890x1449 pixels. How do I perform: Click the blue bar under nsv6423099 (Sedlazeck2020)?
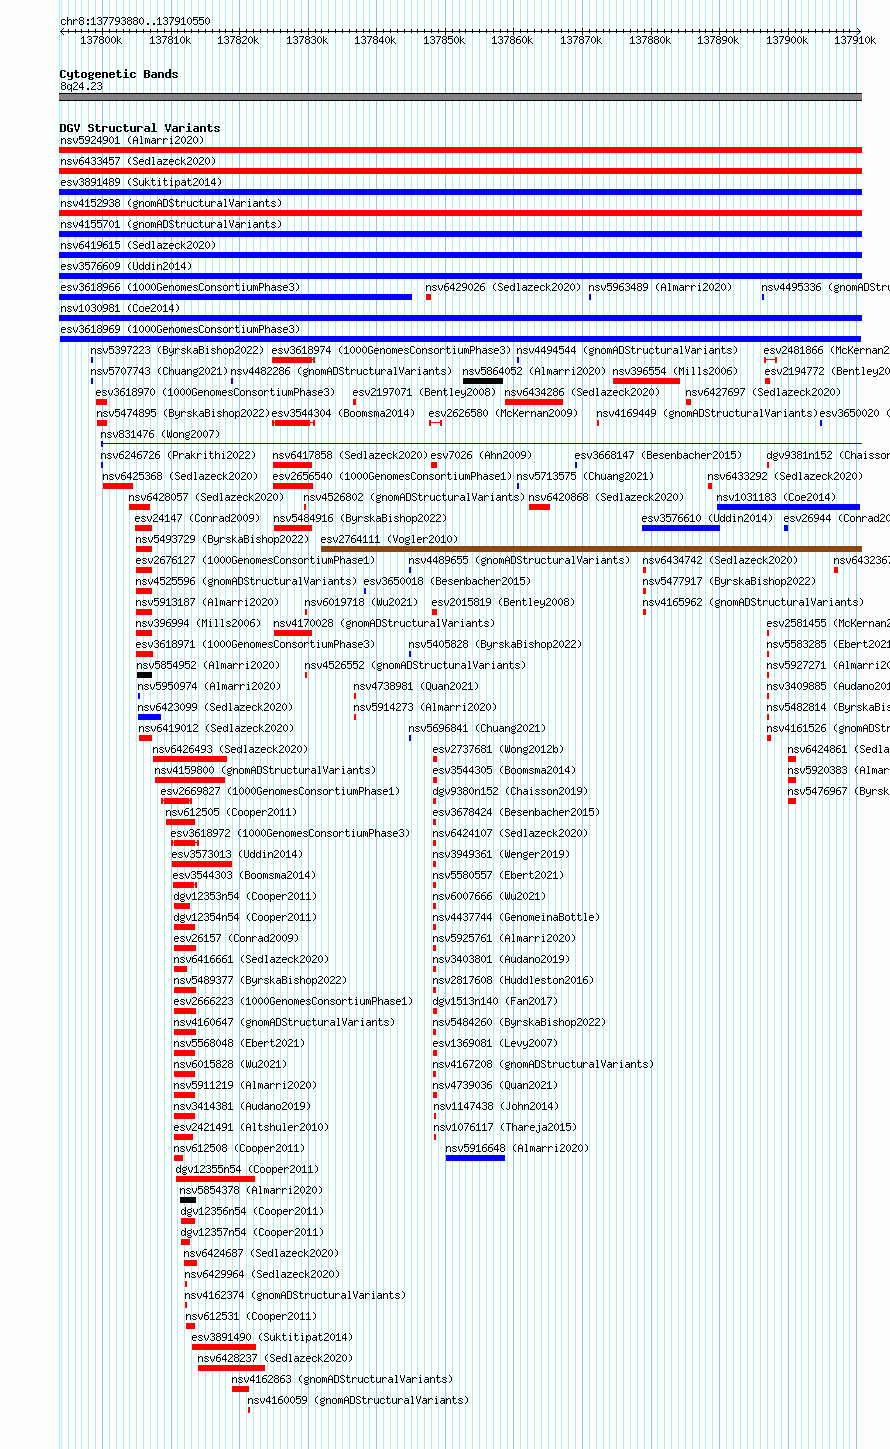[150, 717]
